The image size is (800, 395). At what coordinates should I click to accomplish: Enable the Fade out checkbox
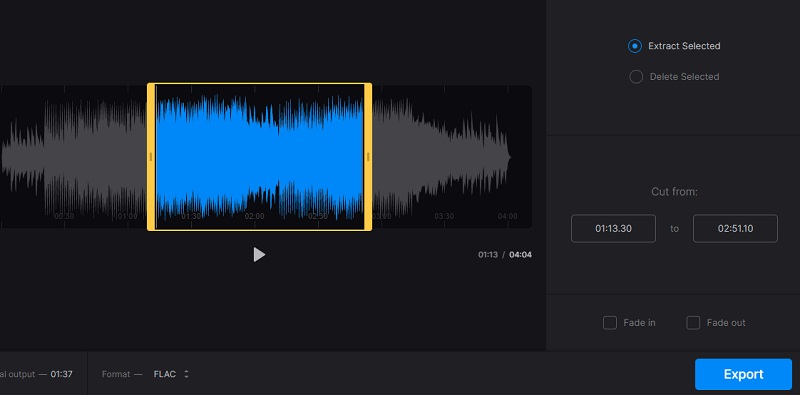(693, 323)
